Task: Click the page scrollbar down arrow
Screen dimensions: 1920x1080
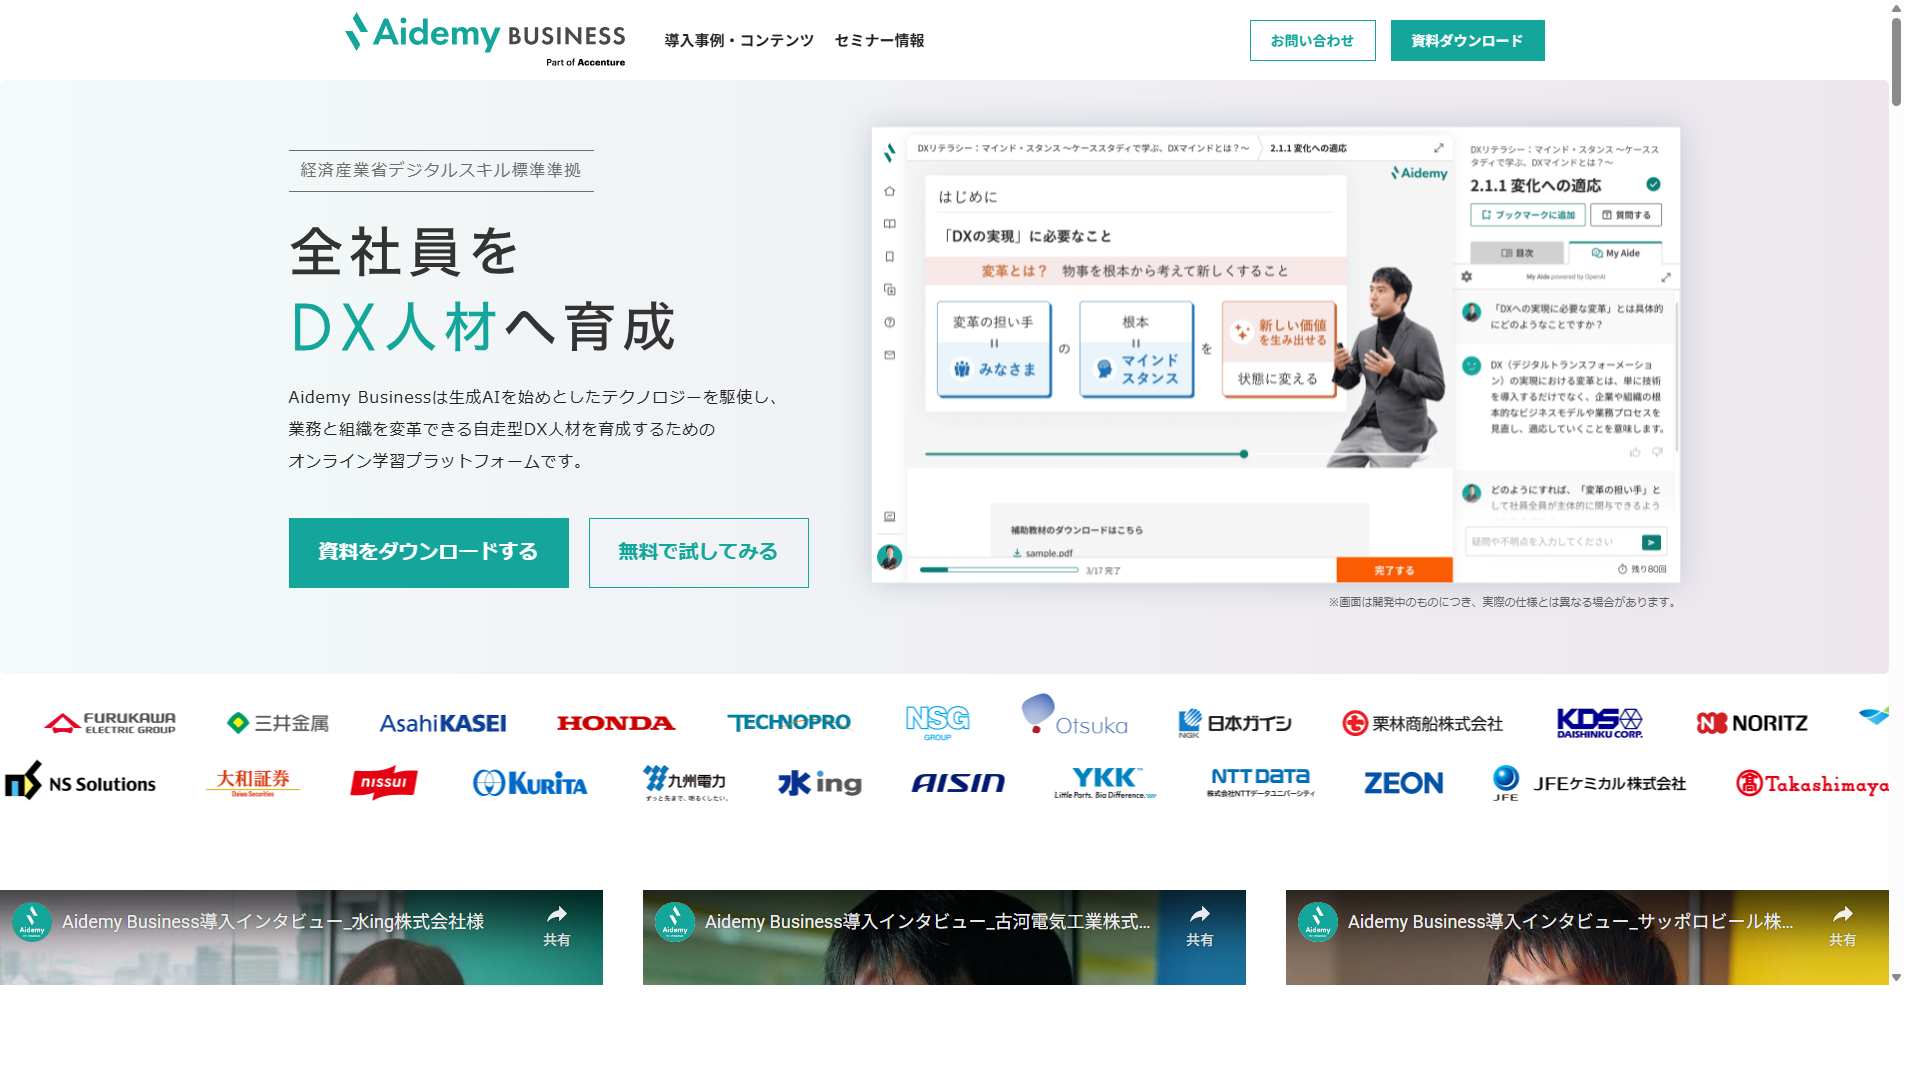Action: 1896,977
